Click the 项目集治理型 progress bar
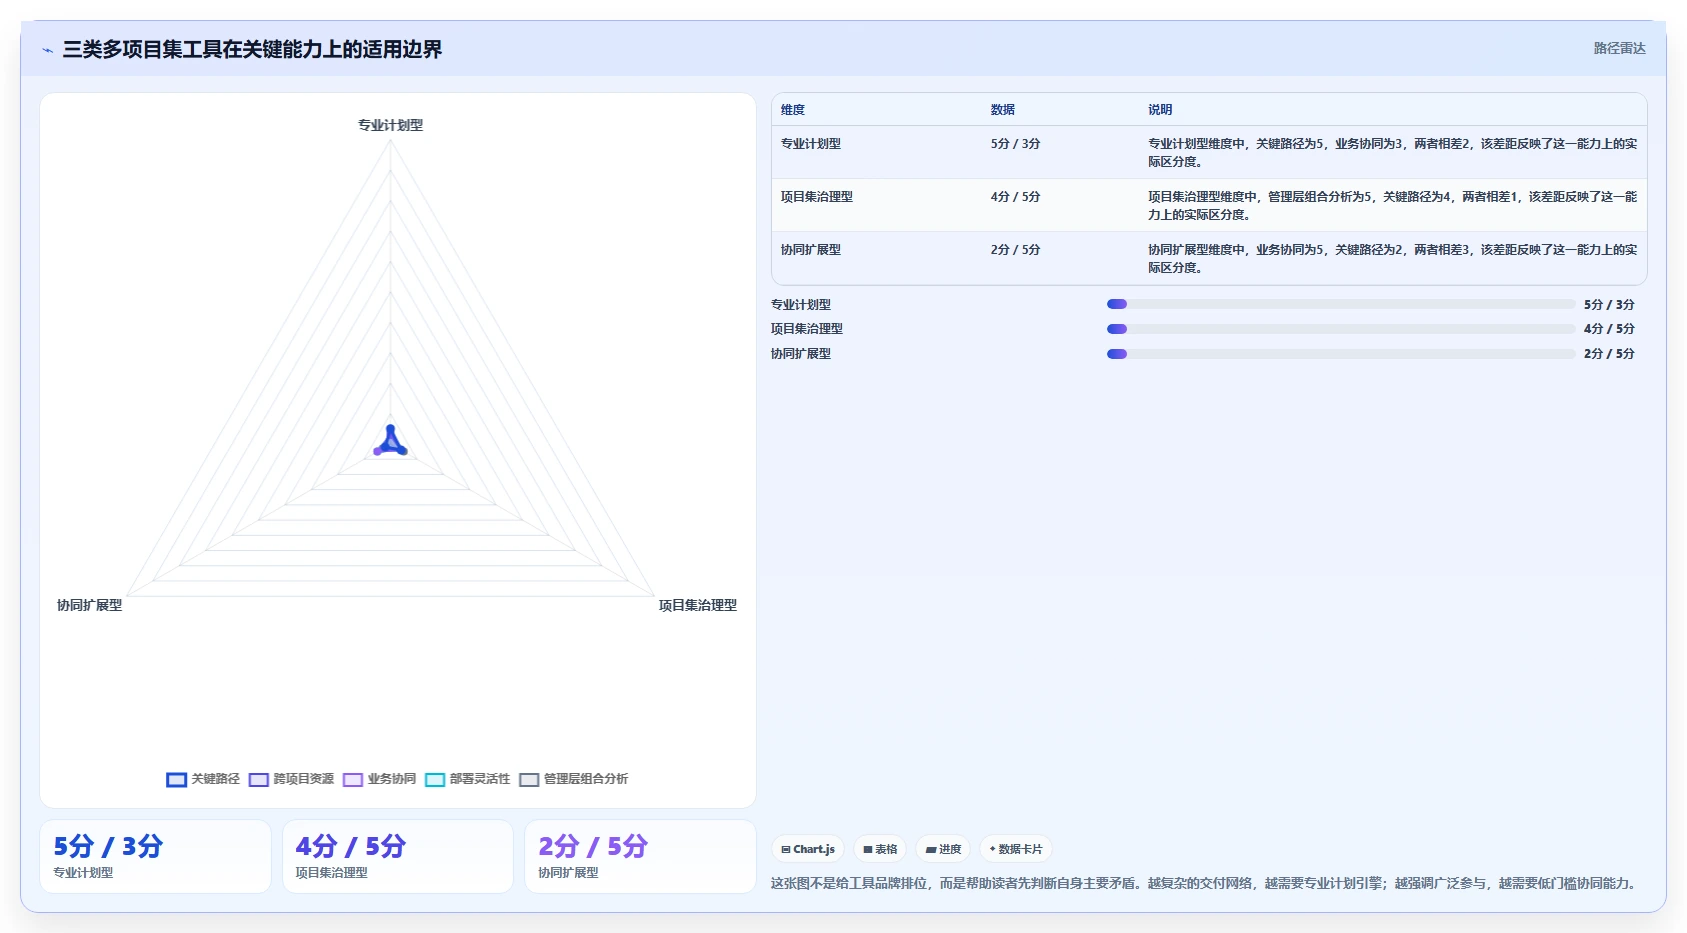This screenshot has width=1687, height=933. (x=1341, y=329)
